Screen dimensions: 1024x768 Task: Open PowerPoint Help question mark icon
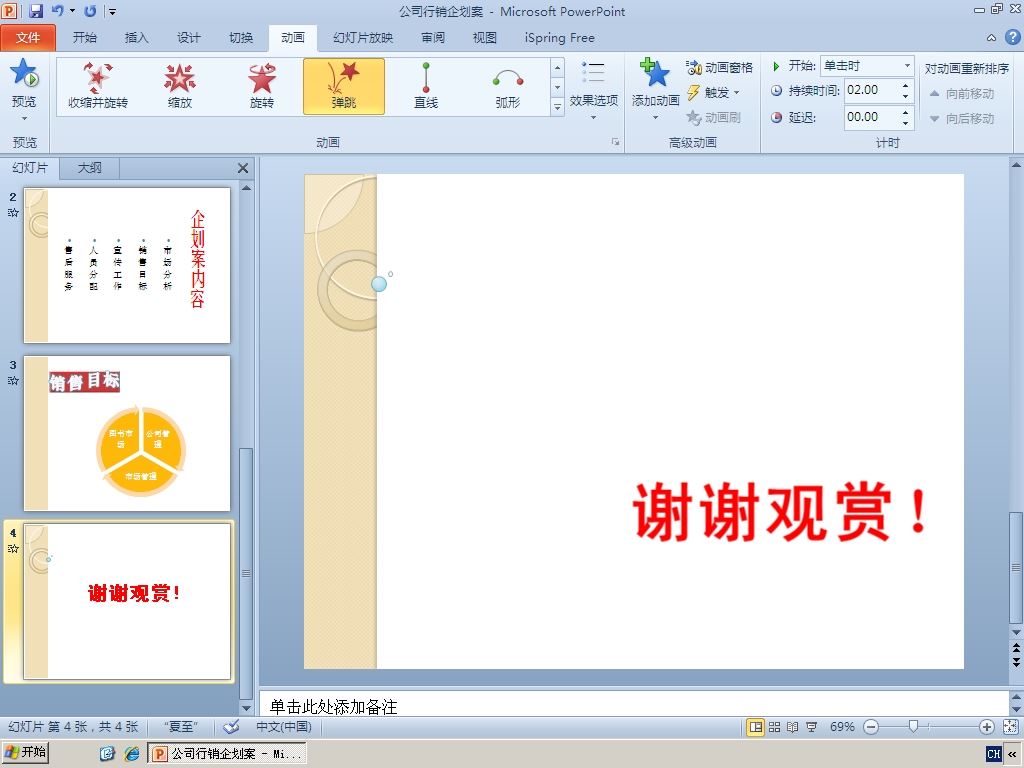tap(1012, 37)
